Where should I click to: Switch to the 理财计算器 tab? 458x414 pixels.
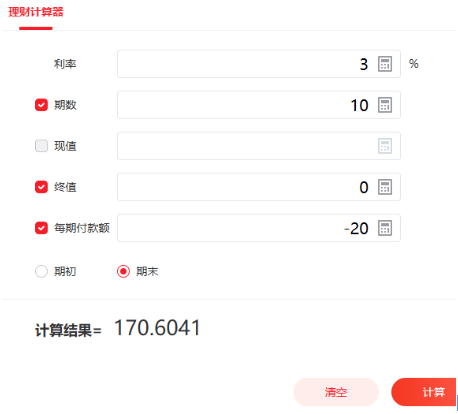[36, 12]
